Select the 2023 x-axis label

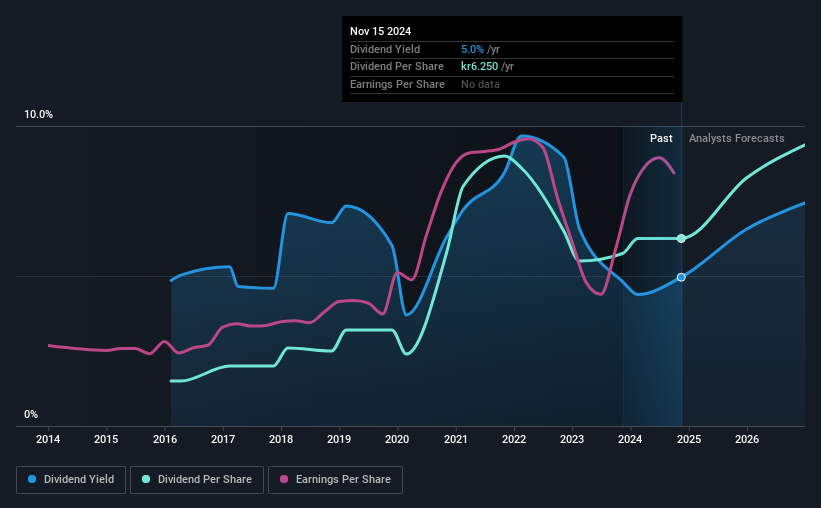coord(572,439)
